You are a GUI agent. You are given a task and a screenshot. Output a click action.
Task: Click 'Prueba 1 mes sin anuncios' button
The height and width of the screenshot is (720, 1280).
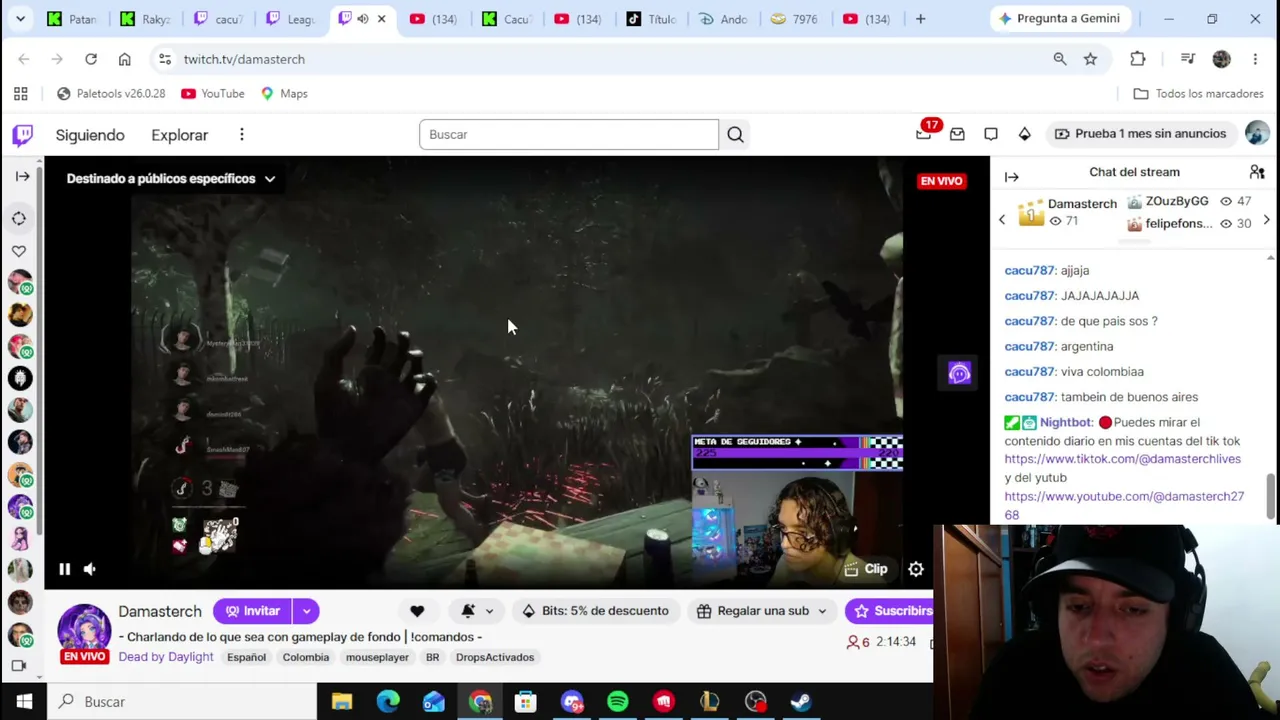[x=1140, y=134]
